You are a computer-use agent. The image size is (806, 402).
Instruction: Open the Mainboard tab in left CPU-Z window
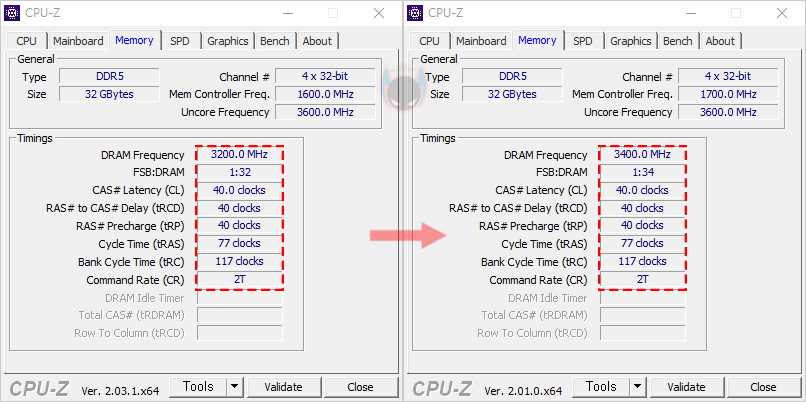pyautogui.click(x=78, y=41)
